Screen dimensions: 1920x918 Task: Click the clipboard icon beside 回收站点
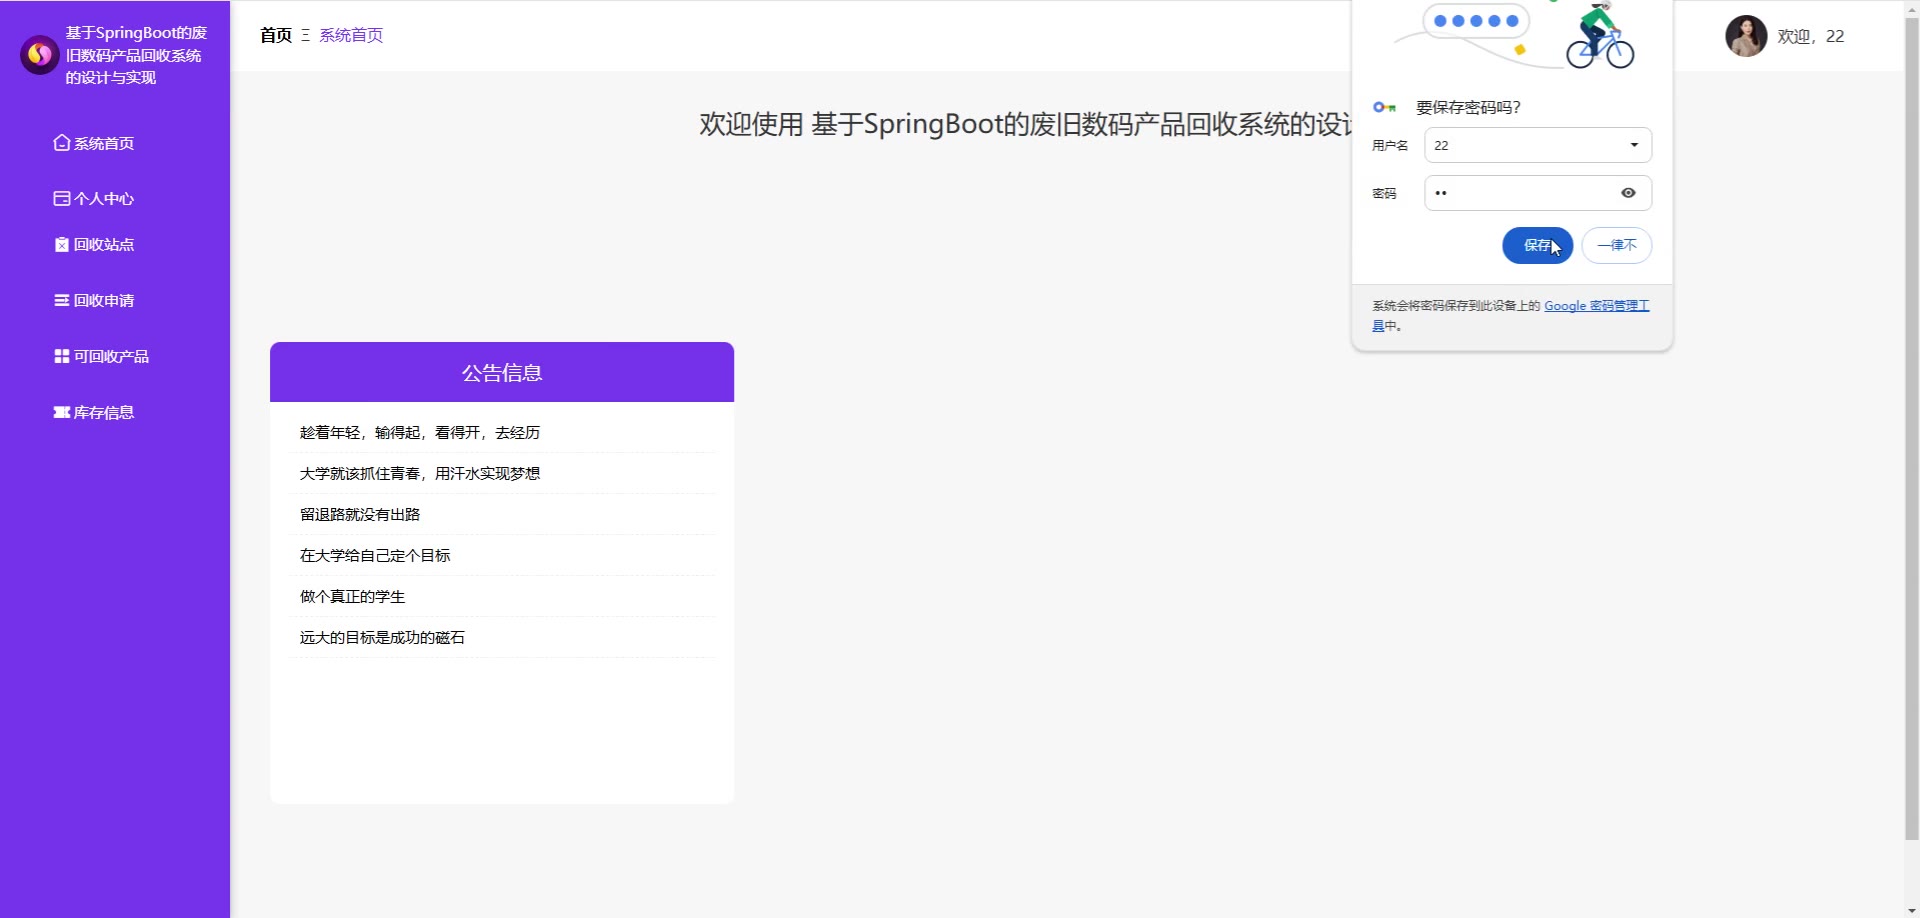coord(62,244)
